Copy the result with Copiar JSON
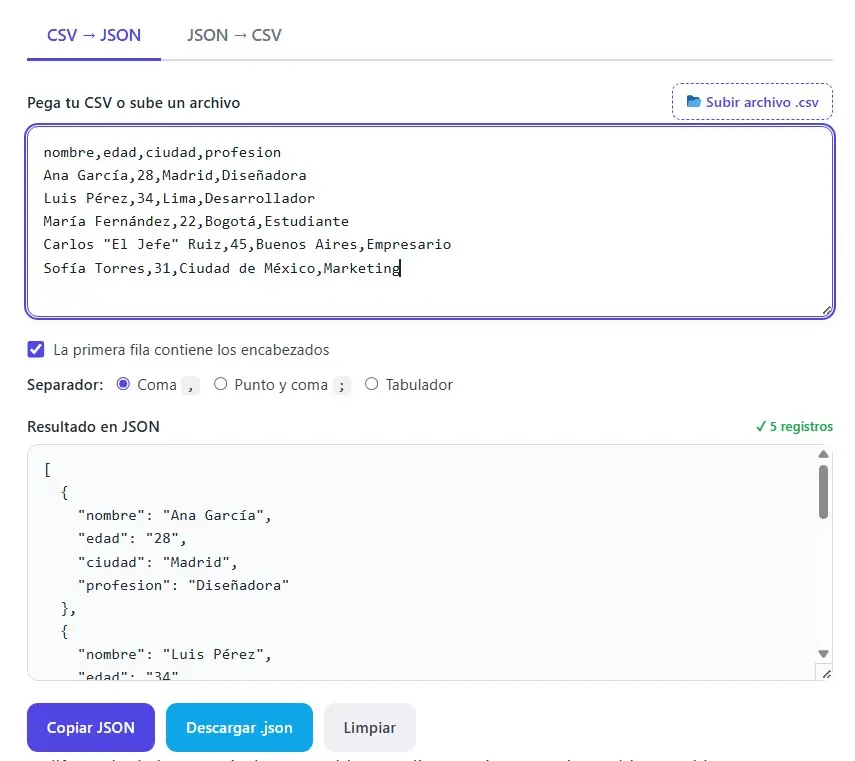Image resolution: width=855 pixels, height=761 pixels. 91,727
